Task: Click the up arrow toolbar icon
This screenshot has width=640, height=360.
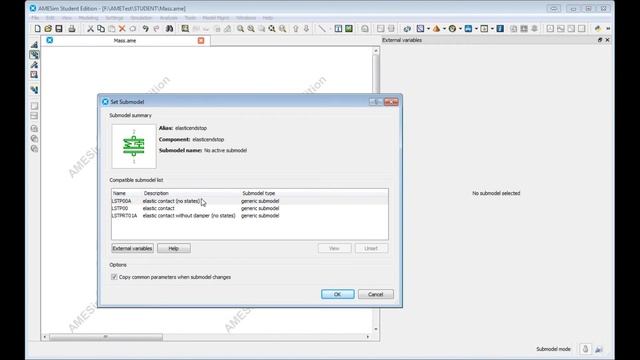Action: pyautogui.click(x=296, y=29)
